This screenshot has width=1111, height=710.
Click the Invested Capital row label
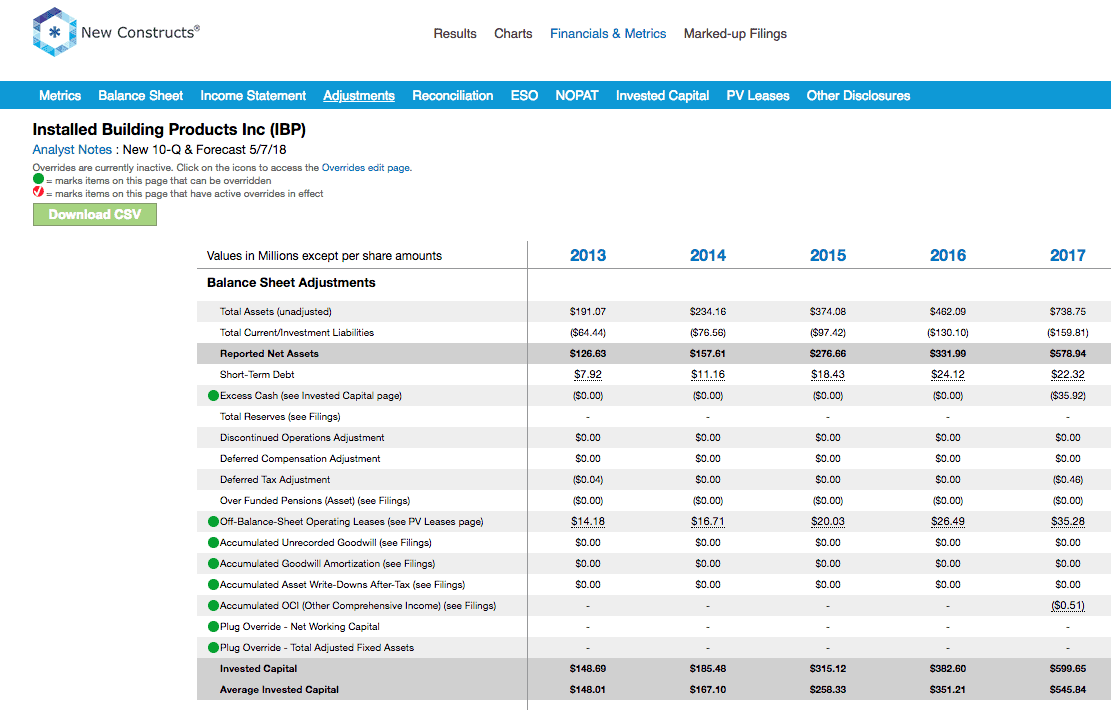259,669
